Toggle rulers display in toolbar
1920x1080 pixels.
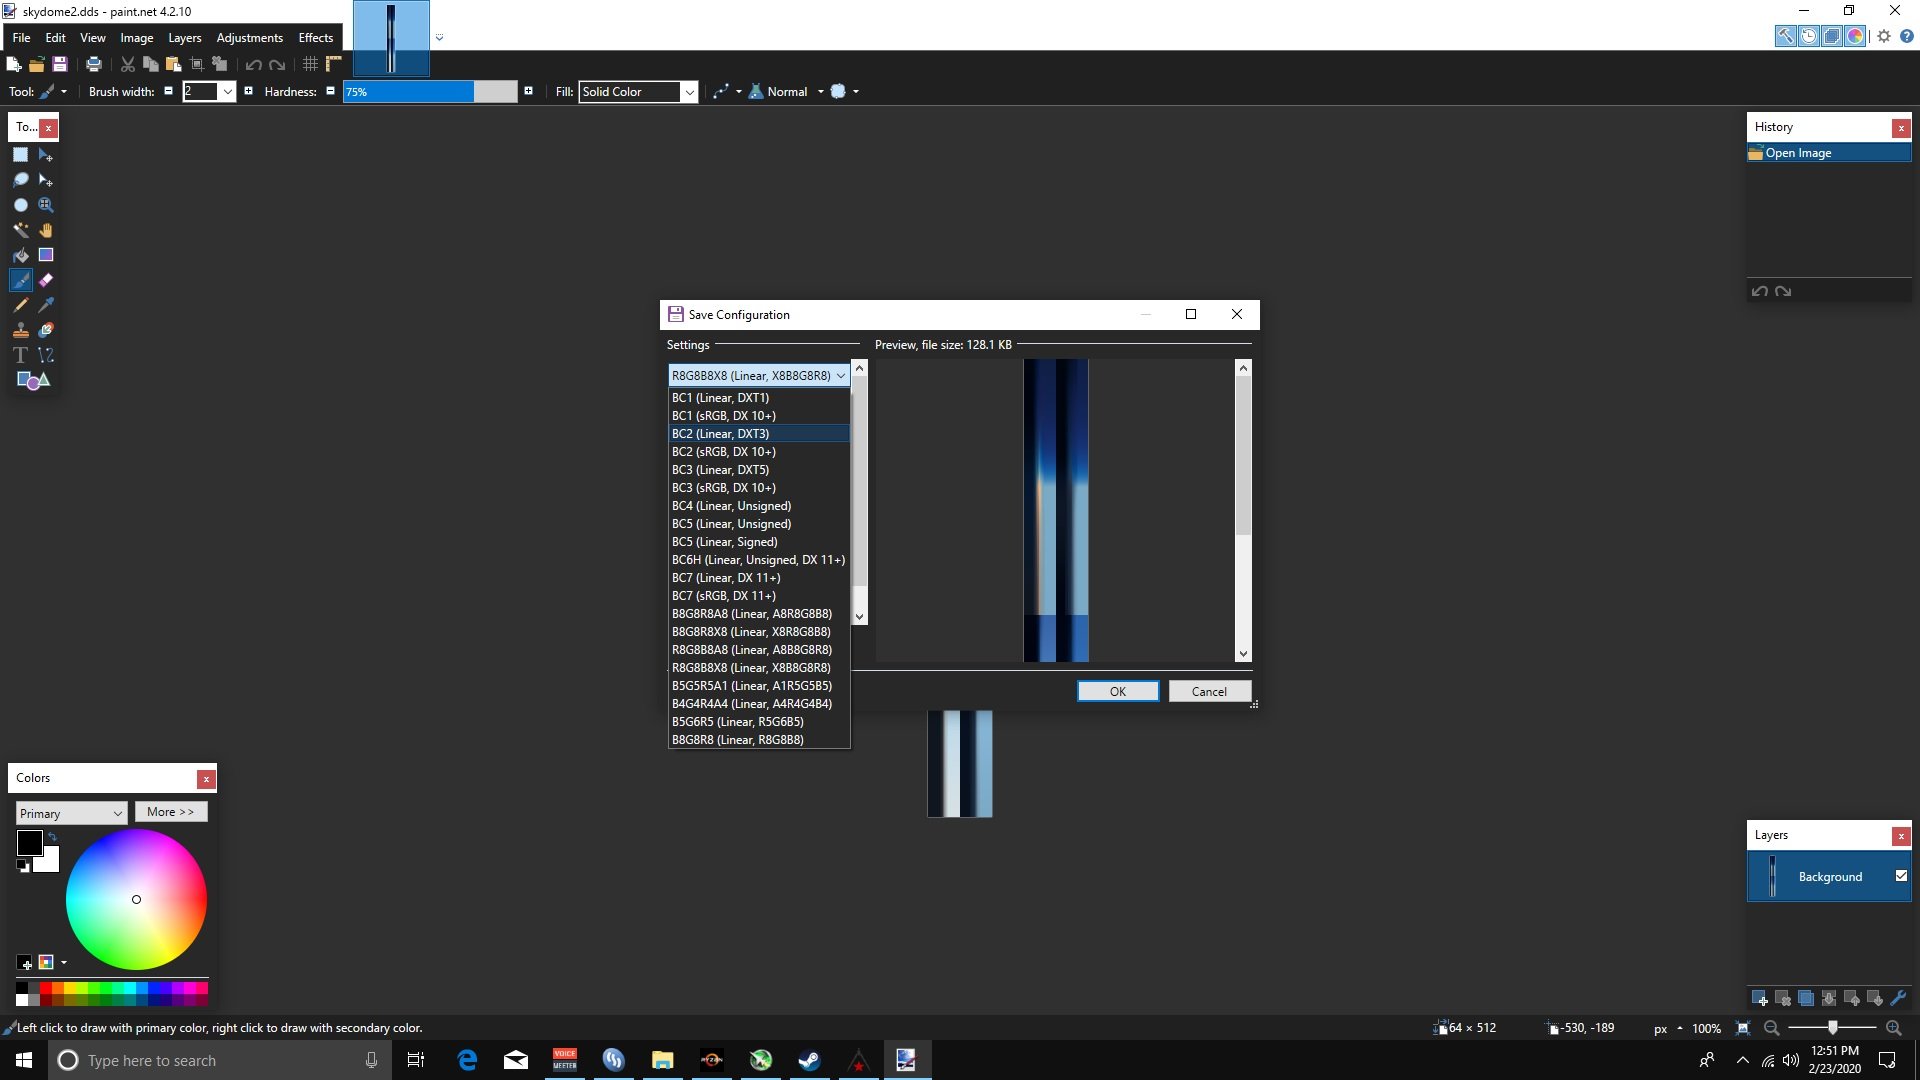[x=334, y=64]
